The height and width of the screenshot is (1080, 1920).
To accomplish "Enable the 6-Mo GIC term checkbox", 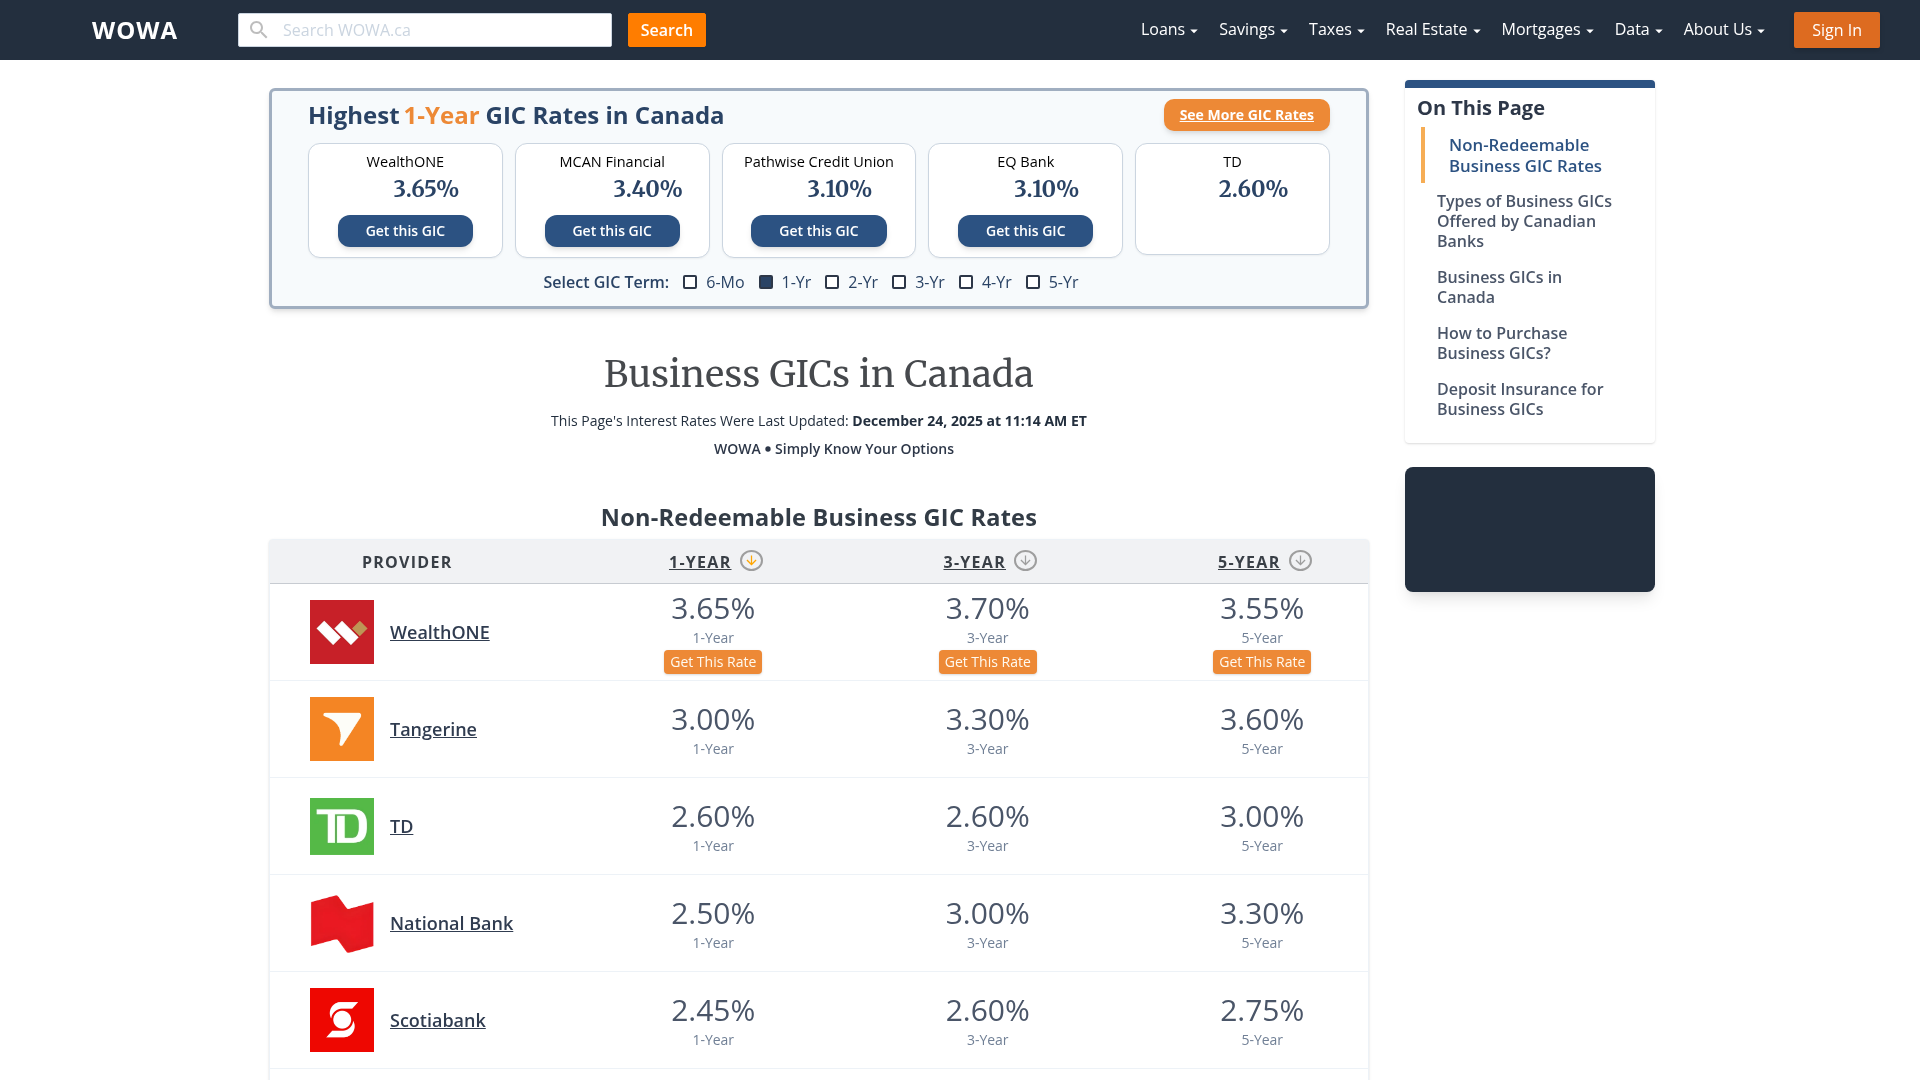I will pyautogui.click(x=690, y=282).
